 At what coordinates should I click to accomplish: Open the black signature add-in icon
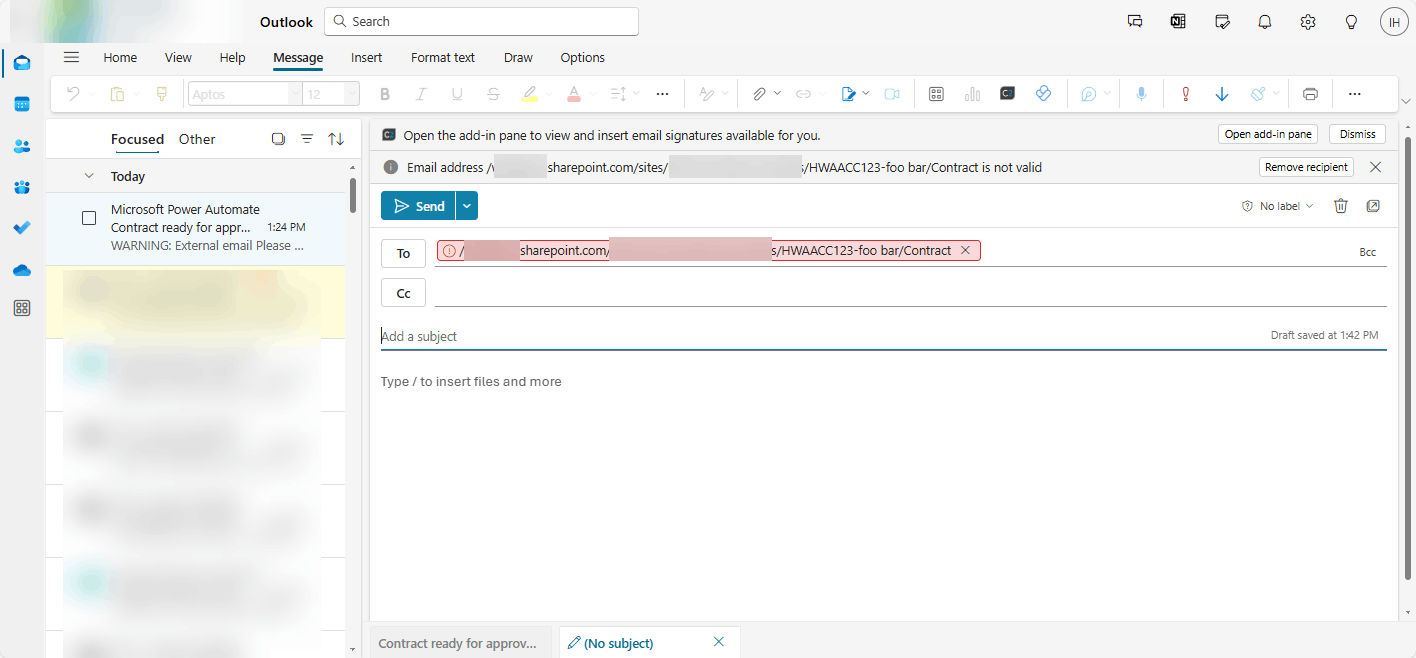click(1008, 93)
